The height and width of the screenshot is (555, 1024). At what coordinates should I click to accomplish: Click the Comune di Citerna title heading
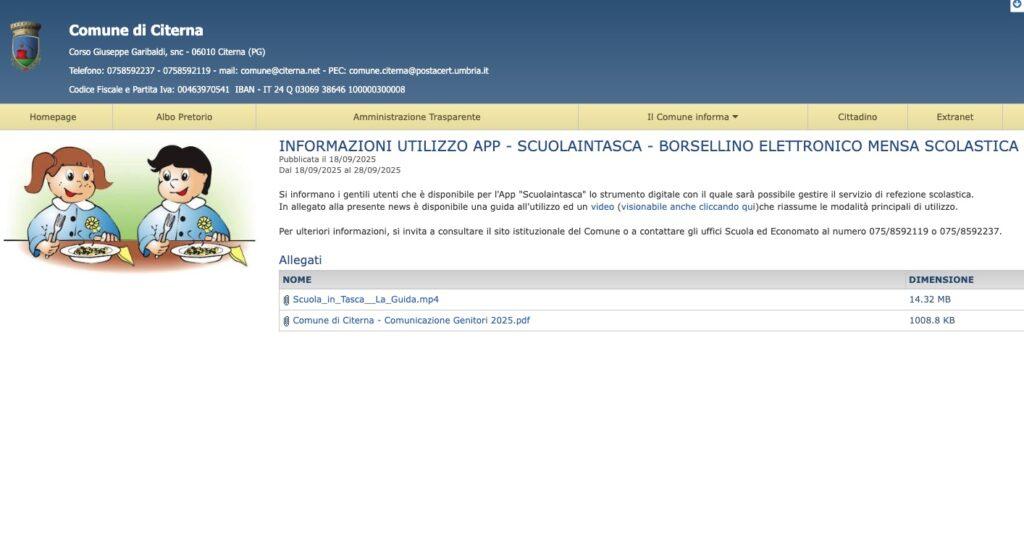136,30
